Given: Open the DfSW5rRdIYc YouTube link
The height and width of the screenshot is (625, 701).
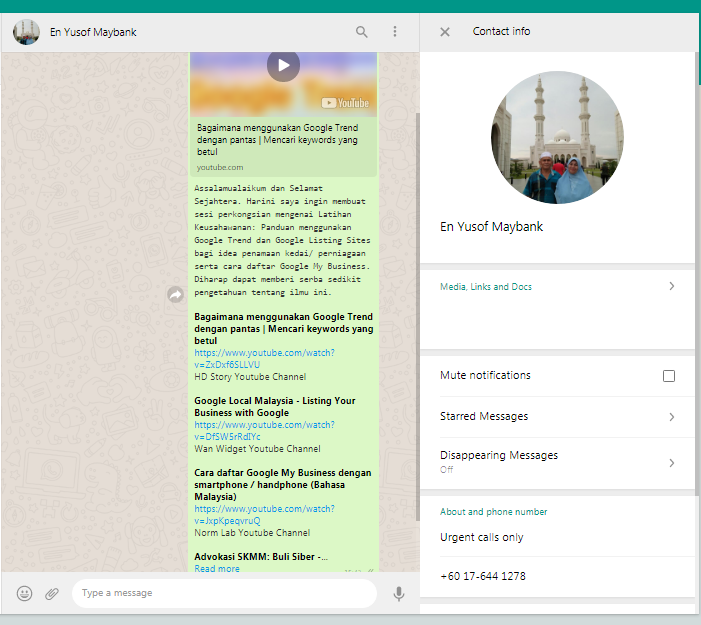Looking at the screenshot, I should pos(264,431).
